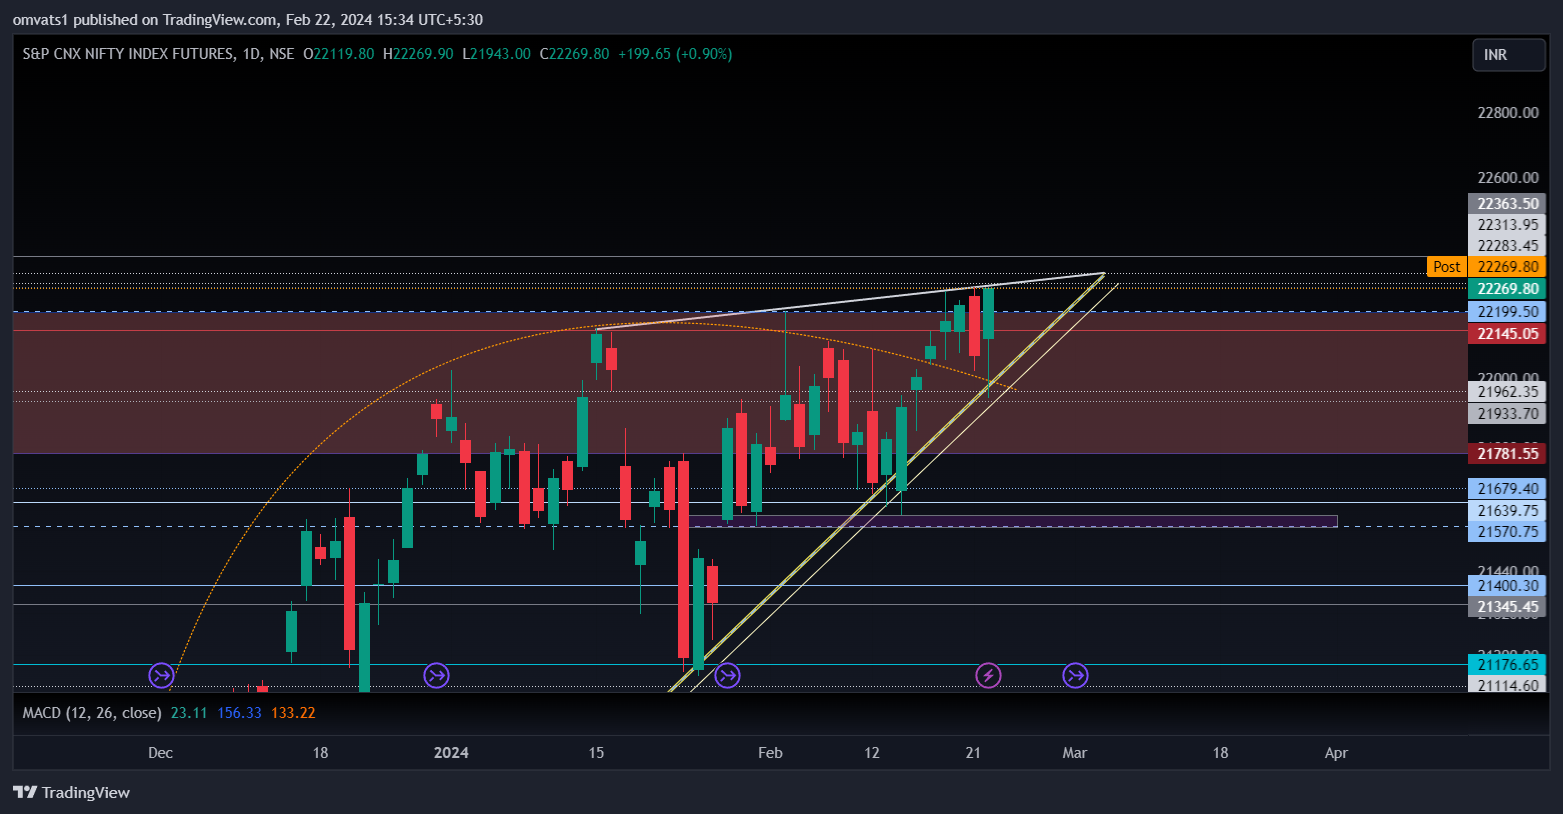Click the 21639.75 price label

pos(1507,511)
